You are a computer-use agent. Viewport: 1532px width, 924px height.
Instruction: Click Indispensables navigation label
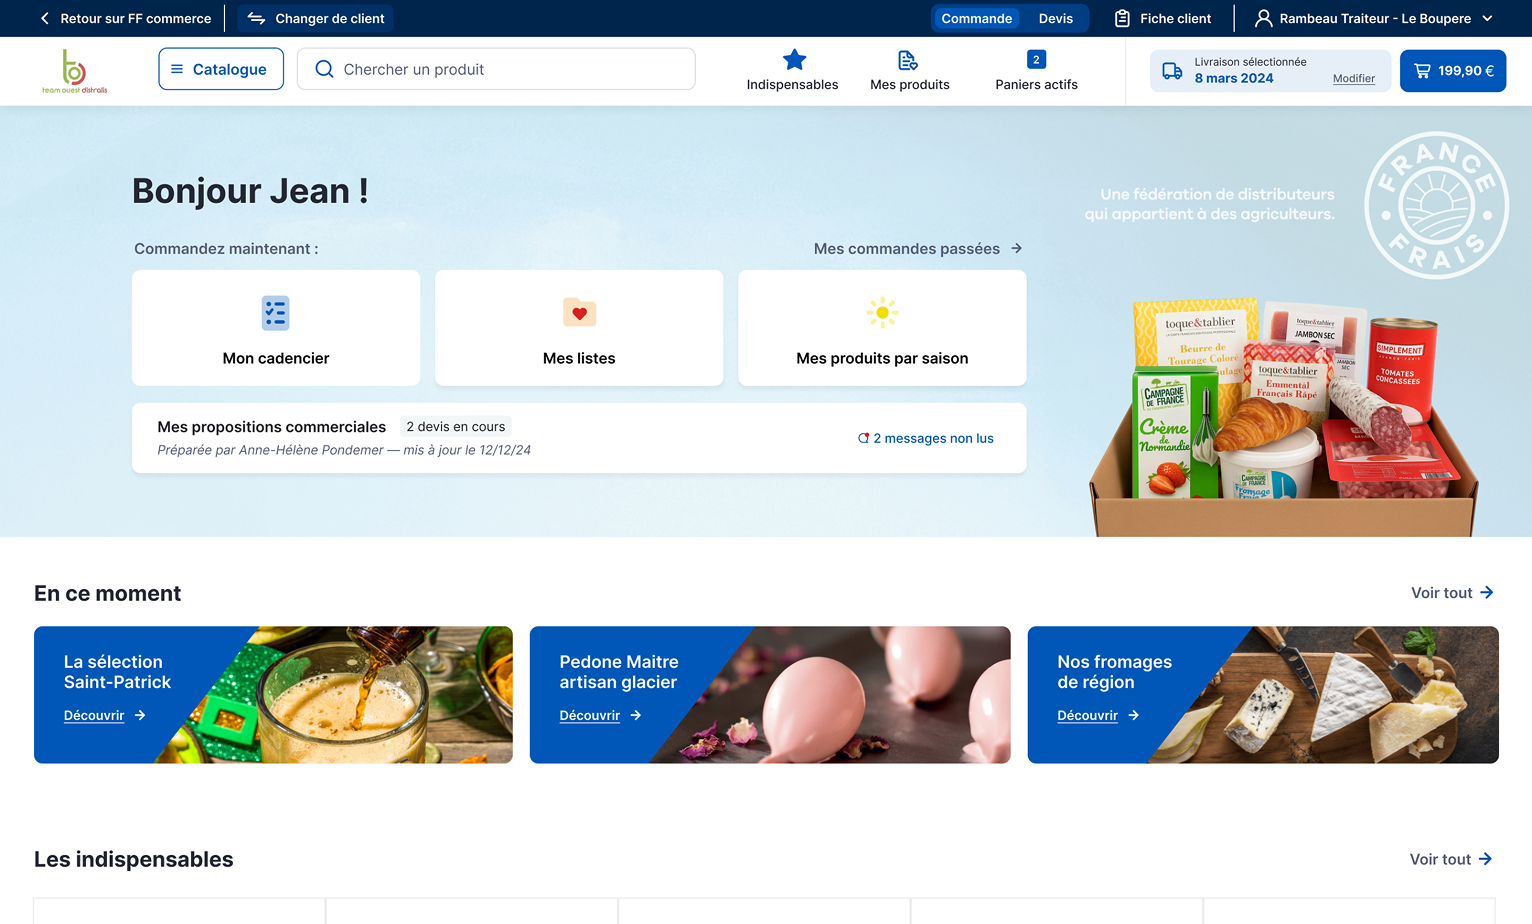click(x=793, y=85)
